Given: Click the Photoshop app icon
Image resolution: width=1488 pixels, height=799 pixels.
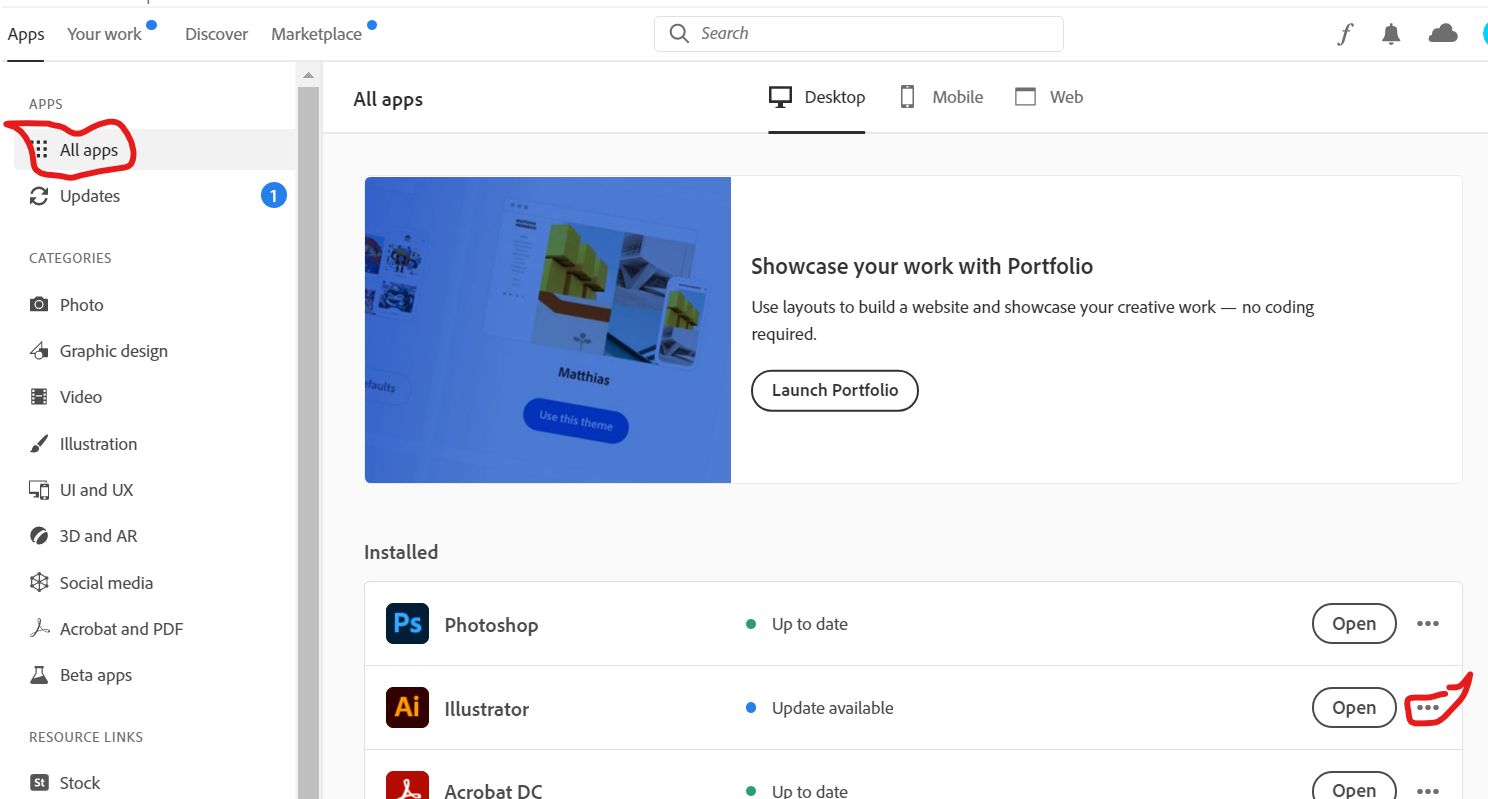Looking at the screenshot, I should [407, 624].
